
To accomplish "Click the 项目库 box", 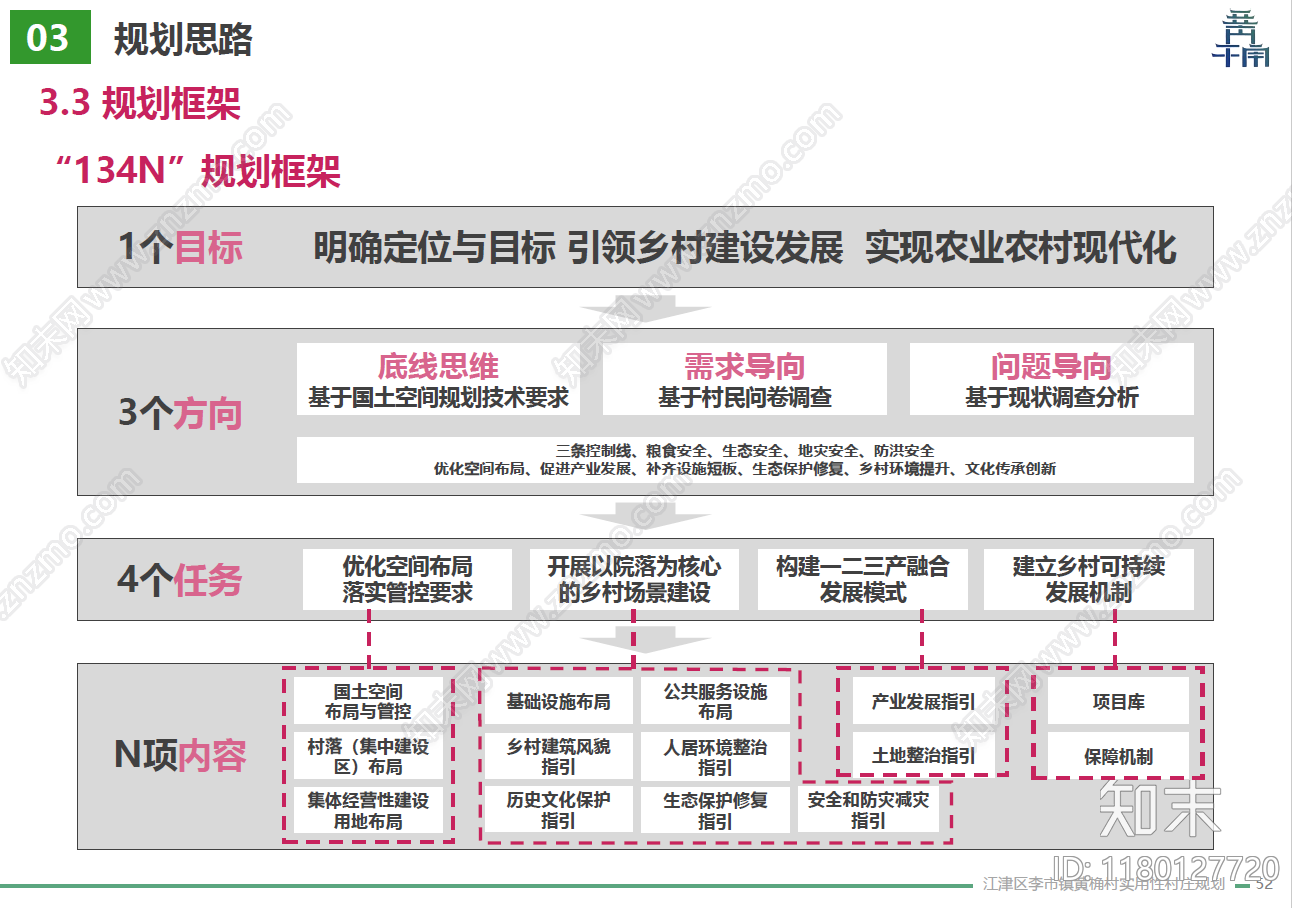I will pos(1118,701).
